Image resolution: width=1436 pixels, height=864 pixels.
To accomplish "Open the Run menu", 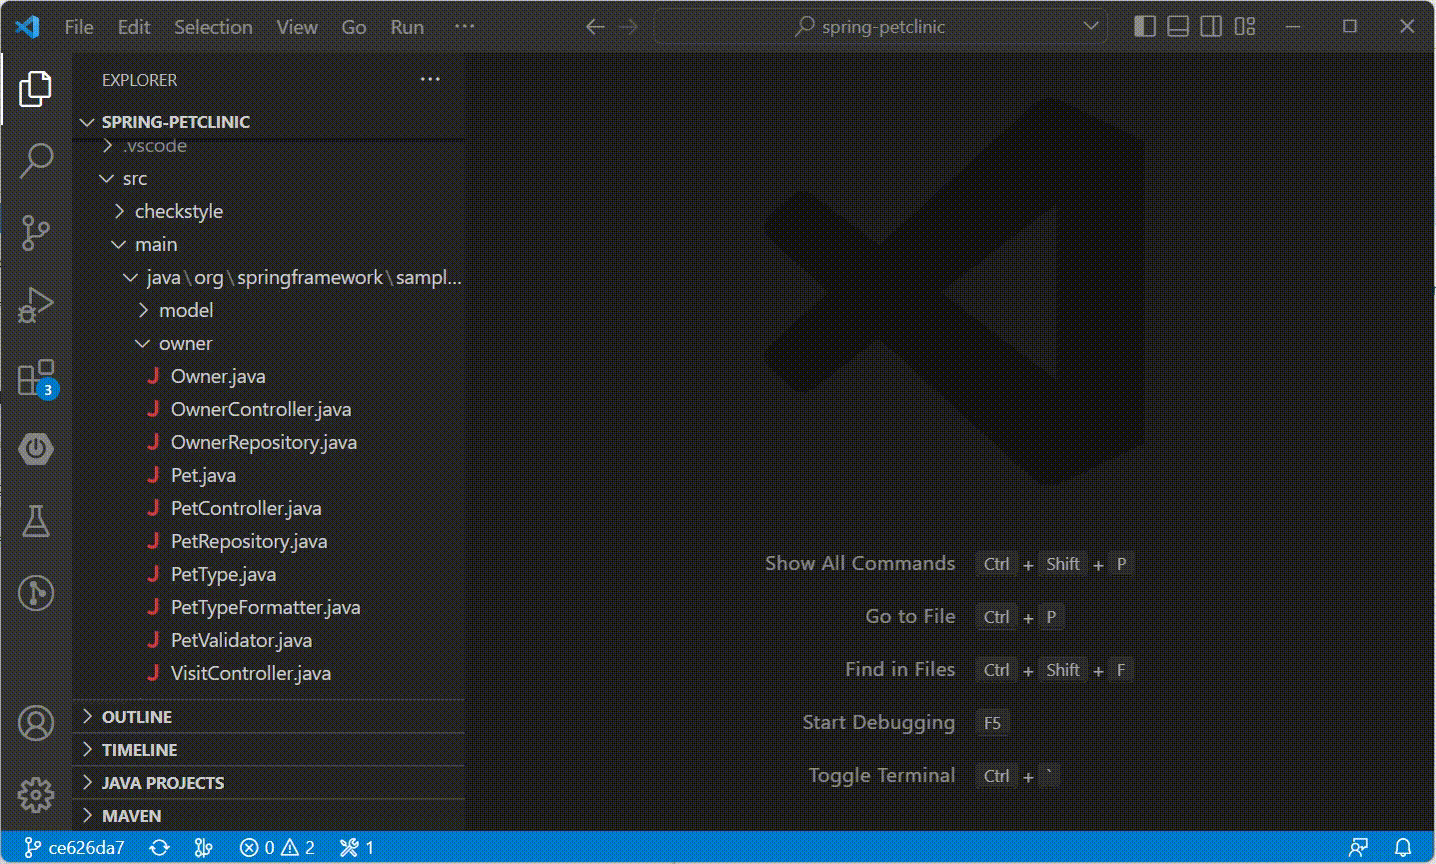I will tap(406, 27).
